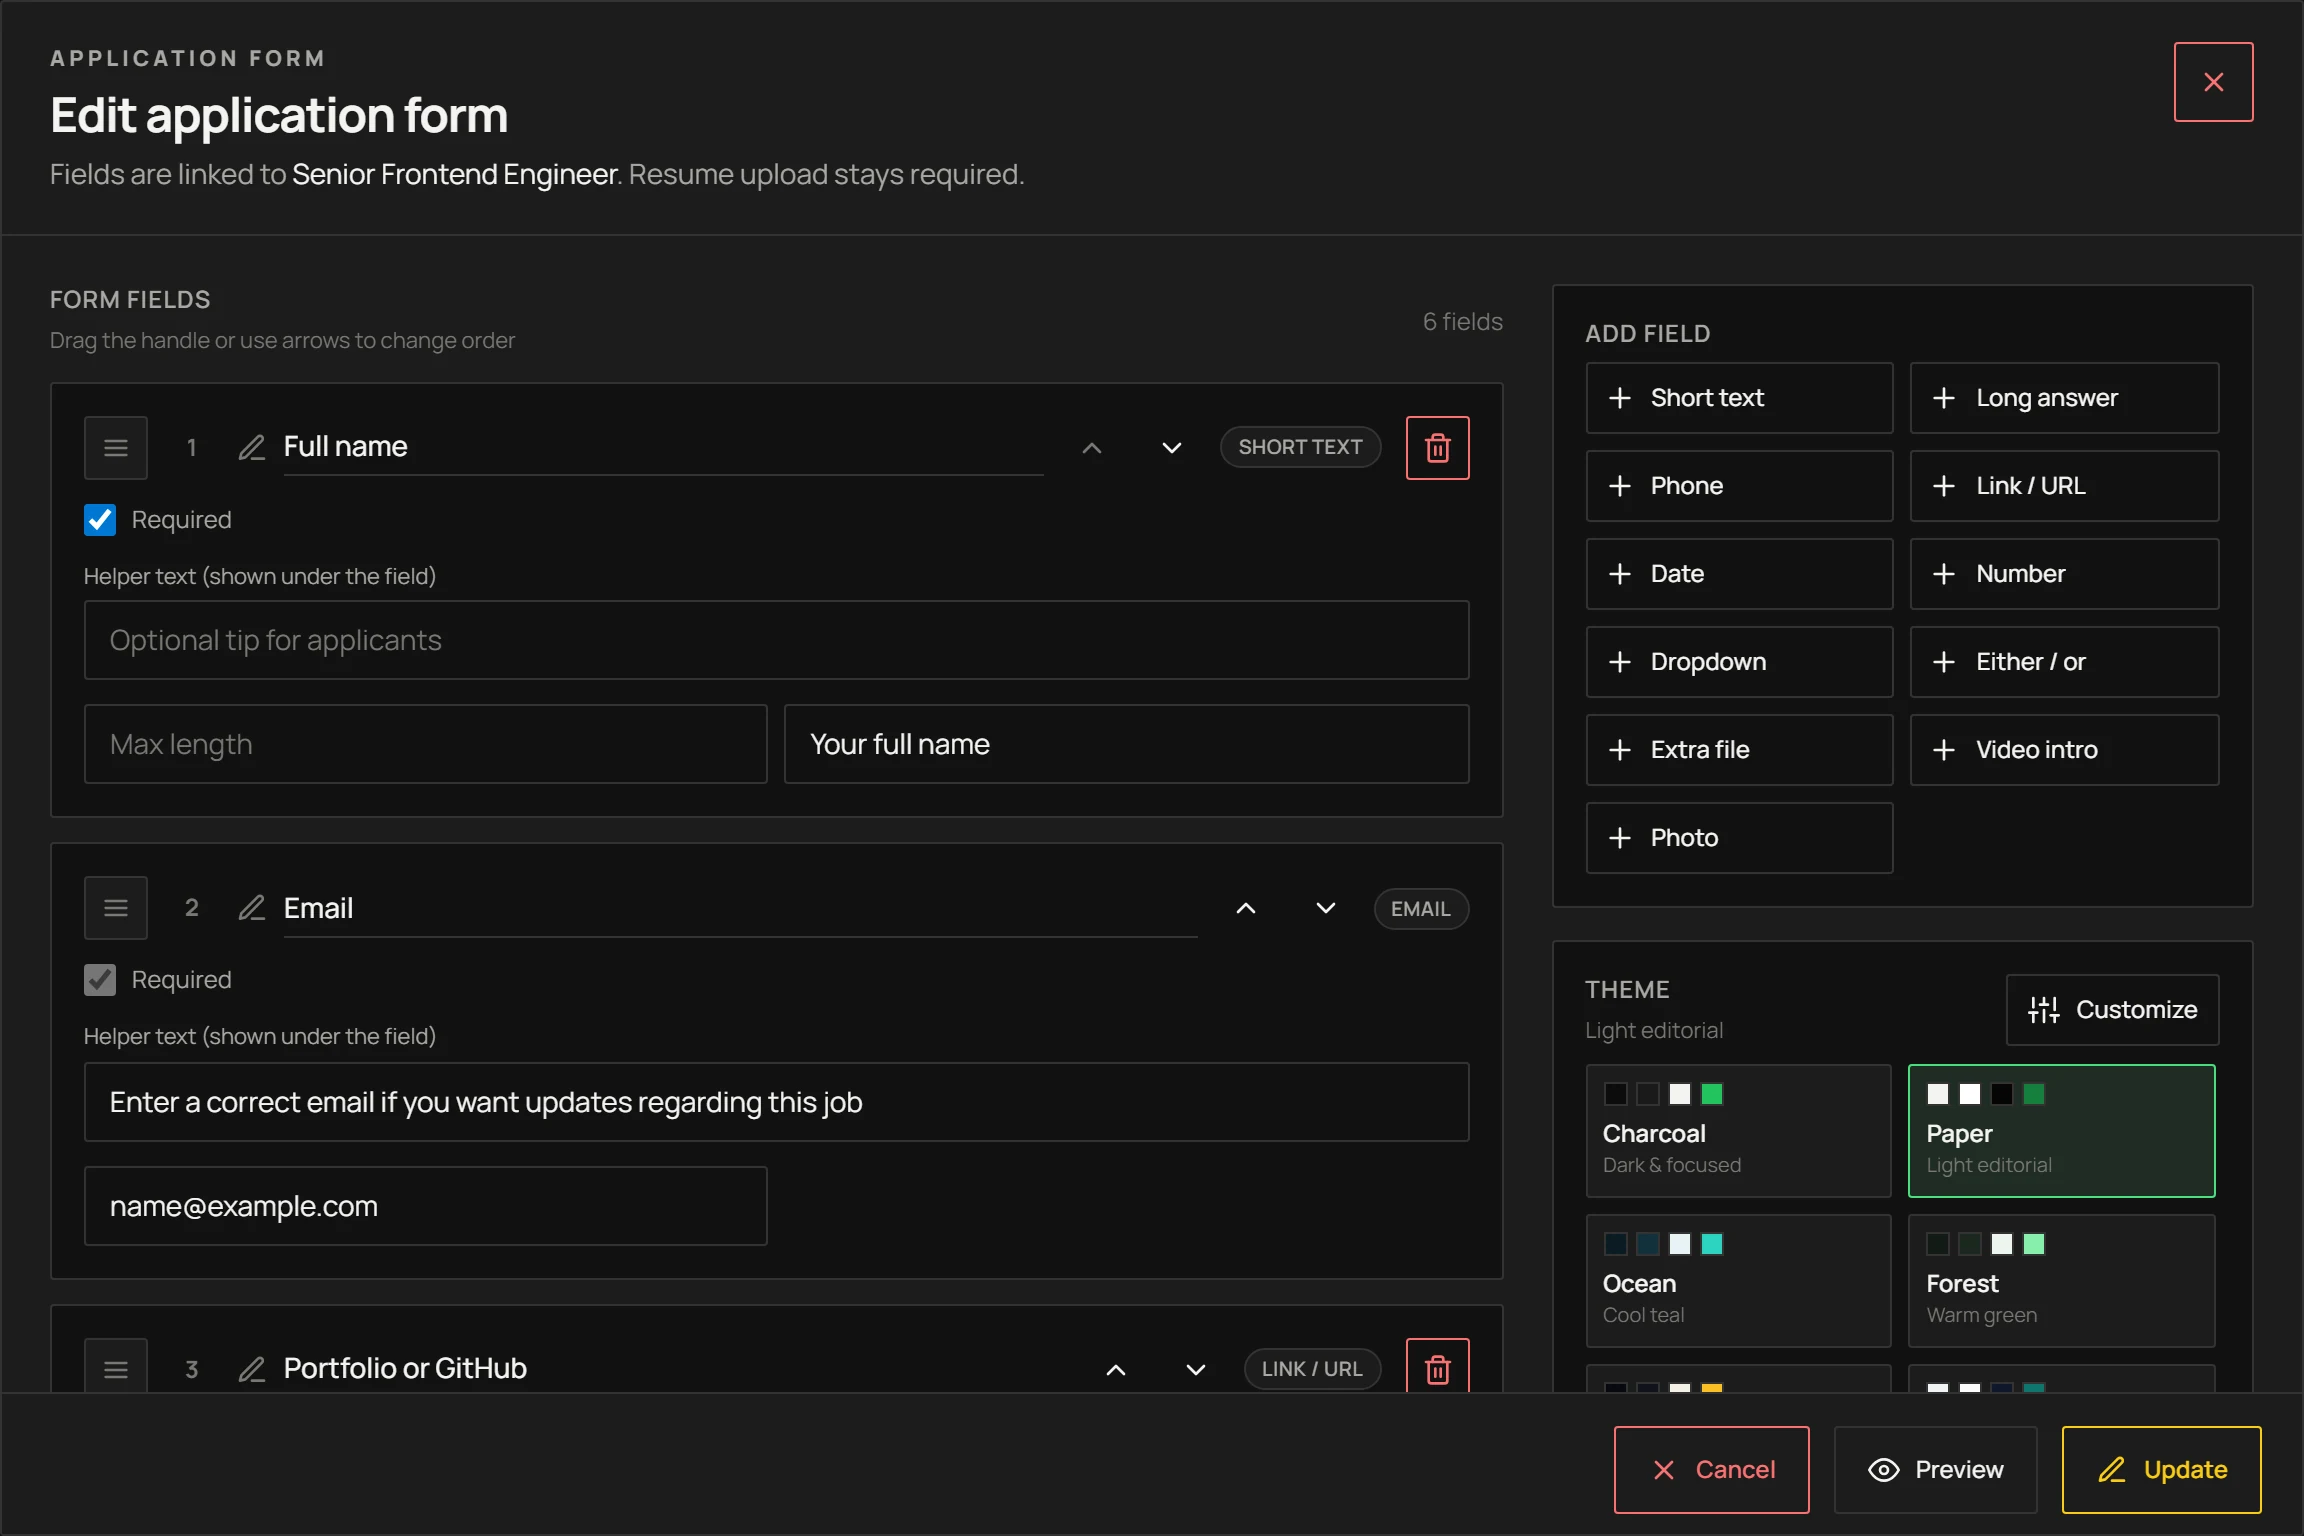Preview the application form
The width and height of the screenshot is (2304, 1536).
click(x=1935, y=1470)
